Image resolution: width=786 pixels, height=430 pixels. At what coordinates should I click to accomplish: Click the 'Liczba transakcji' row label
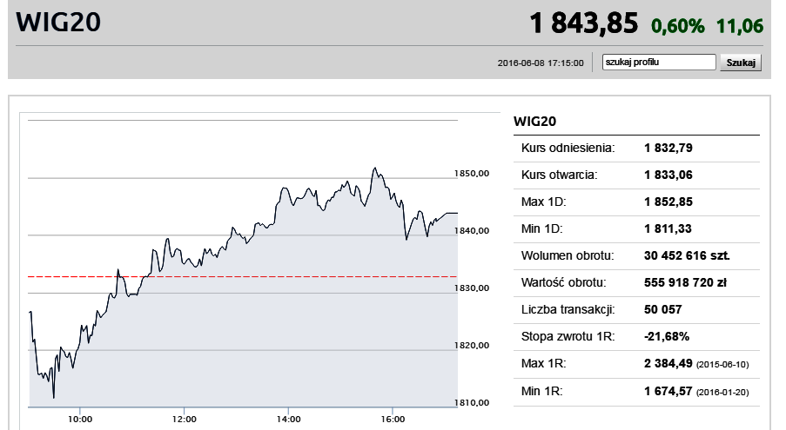[567, 310]
